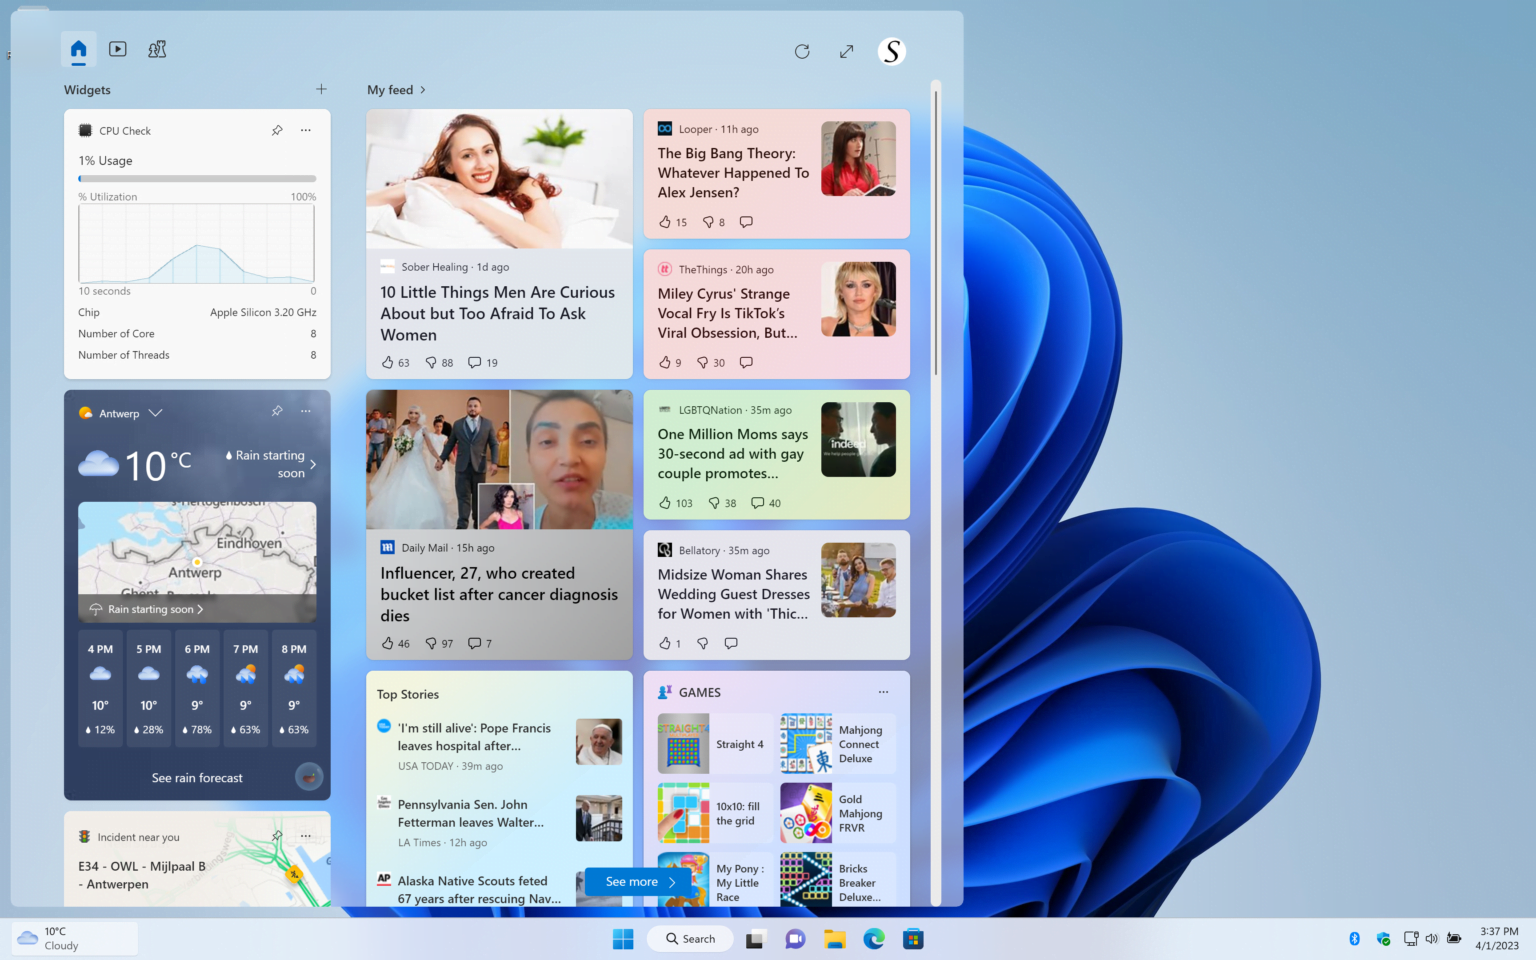Launch the Straight 4 game thumbnail
Screen dimensions: 1536x960
tap(683, 743)
